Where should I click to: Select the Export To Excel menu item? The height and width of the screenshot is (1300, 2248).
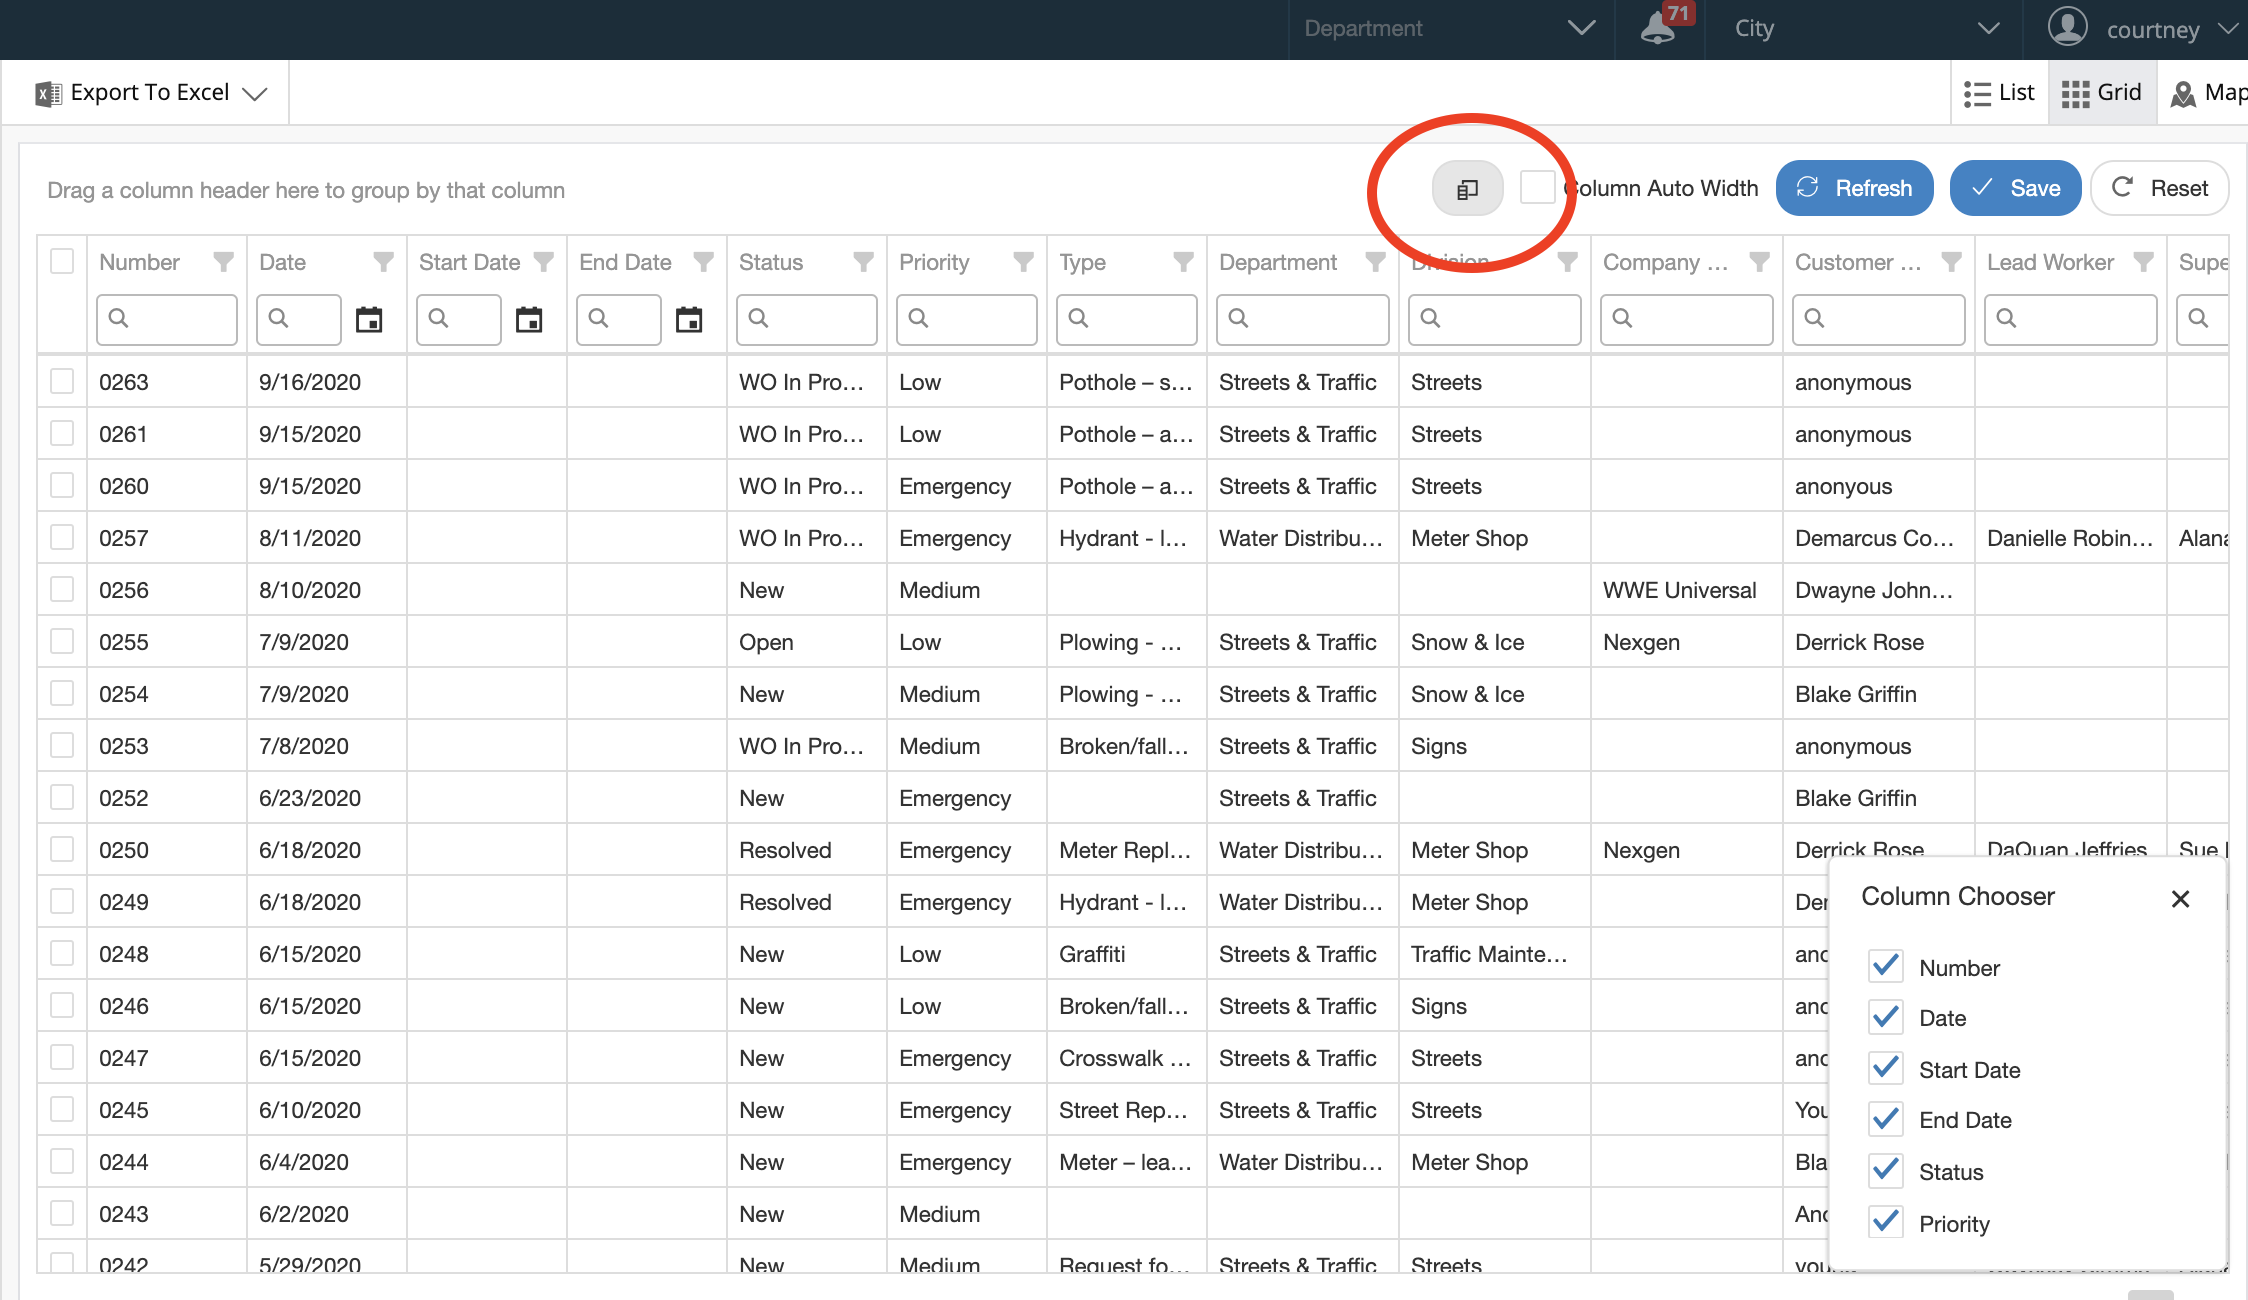pyautogui.click(x=149, y=93)
